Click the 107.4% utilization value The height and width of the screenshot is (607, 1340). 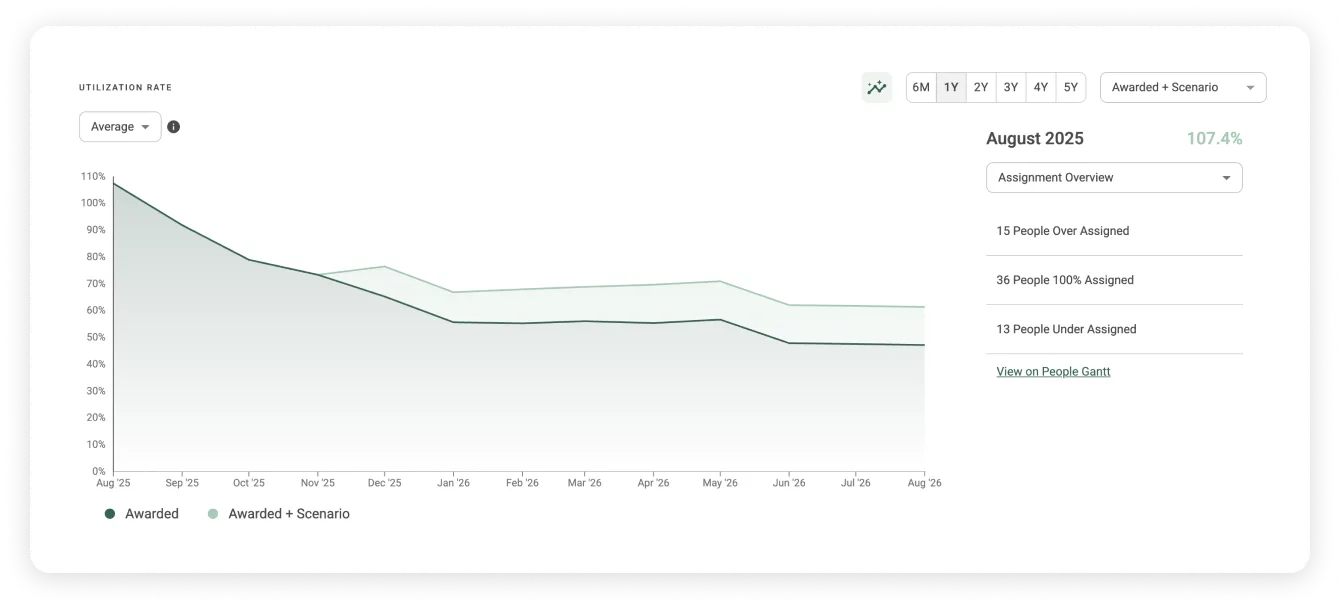(x=1214, y=139)
